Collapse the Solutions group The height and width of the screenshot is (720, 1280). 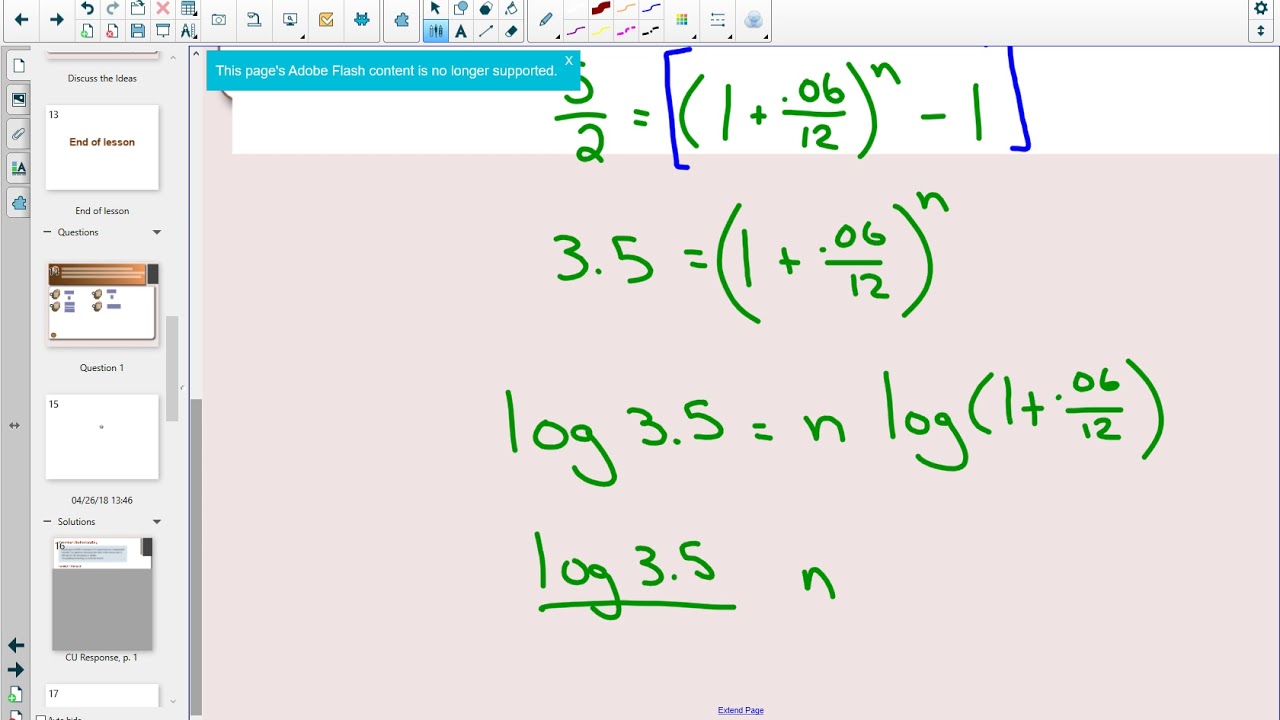47,521
